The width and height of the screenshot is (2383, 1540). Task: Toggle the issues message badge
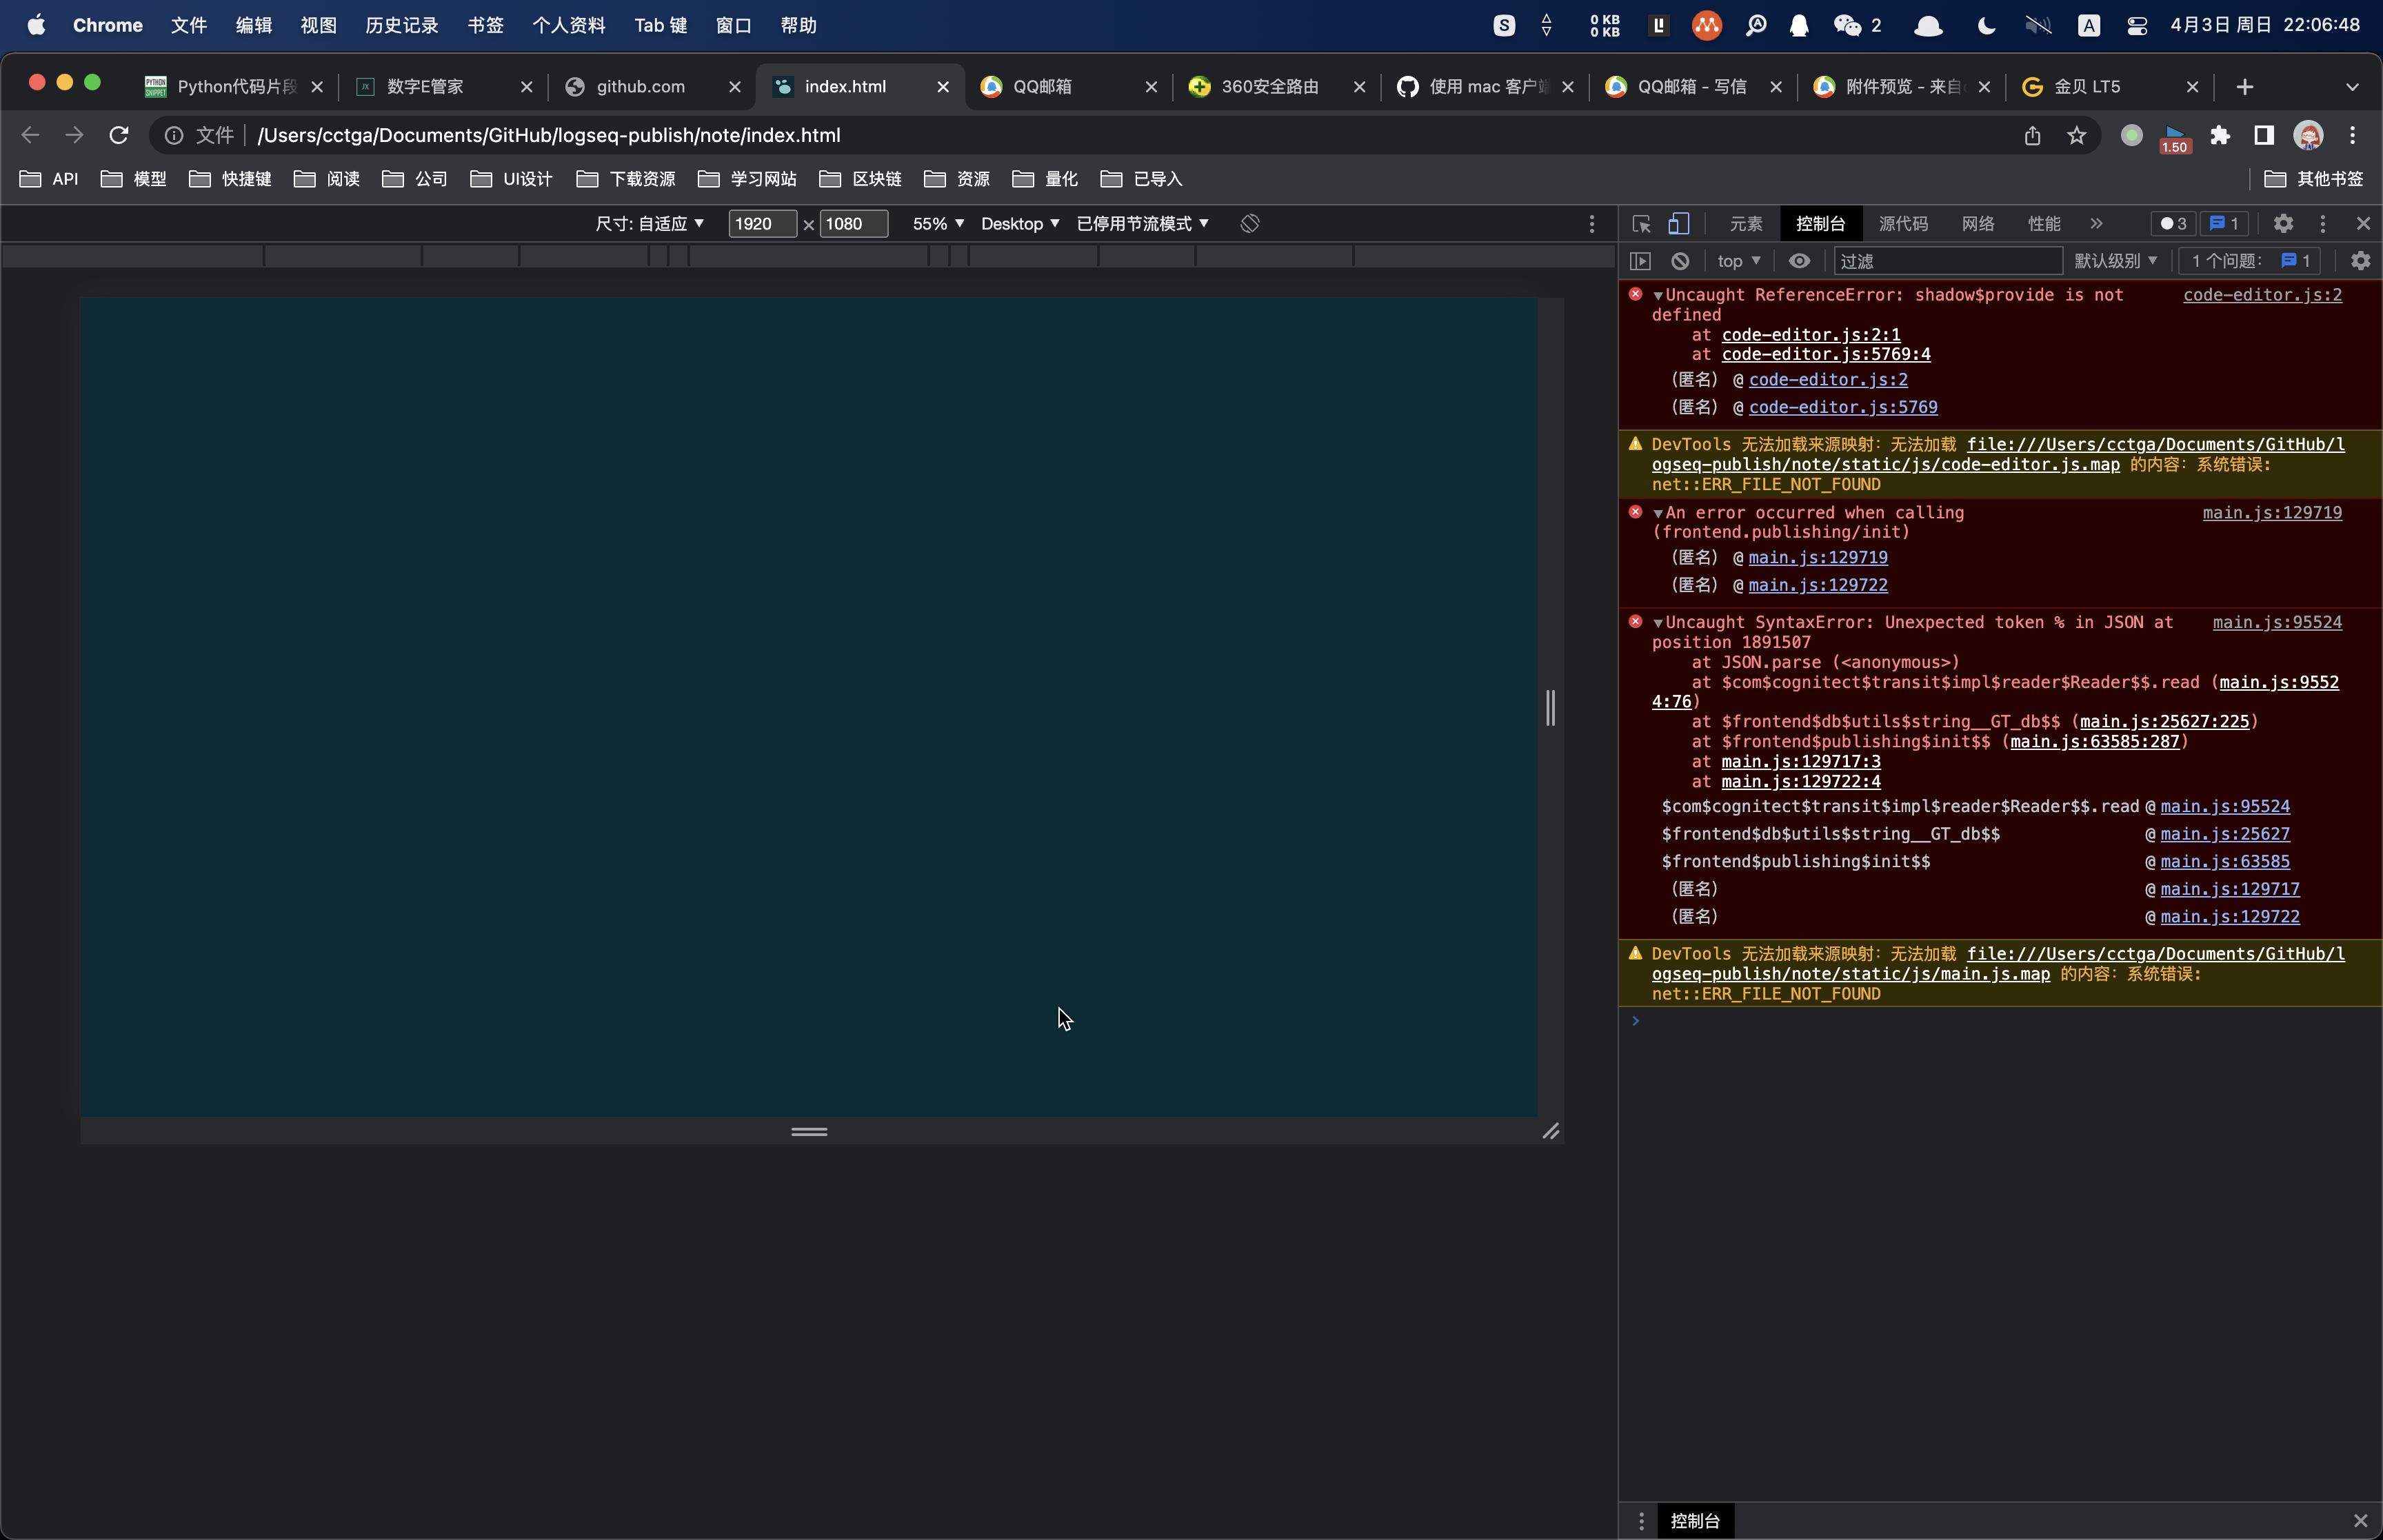tap(2223, 224)
